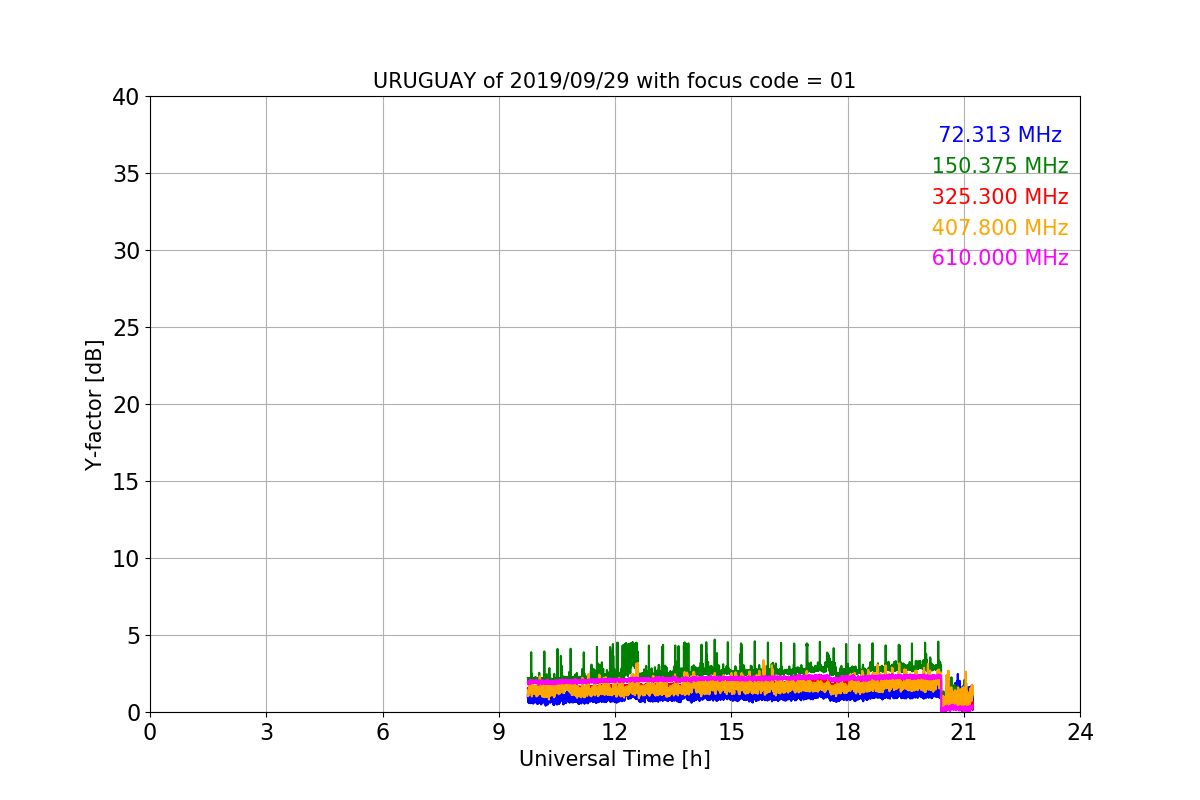
Task: Click the y-axis tick label 40
Action: click(125, 97)
